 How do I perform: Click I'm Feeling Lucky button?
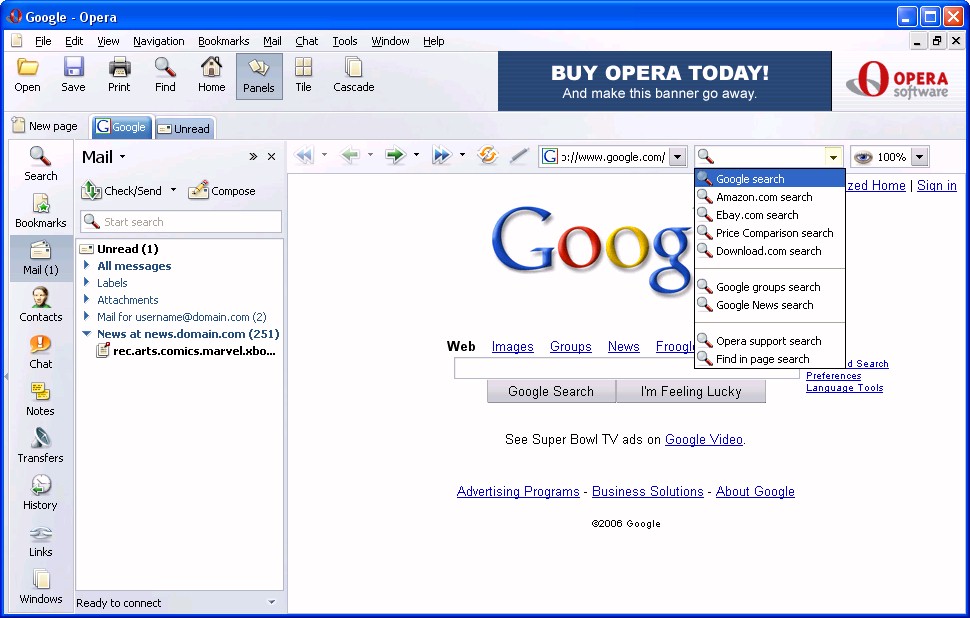click(691, 391)
